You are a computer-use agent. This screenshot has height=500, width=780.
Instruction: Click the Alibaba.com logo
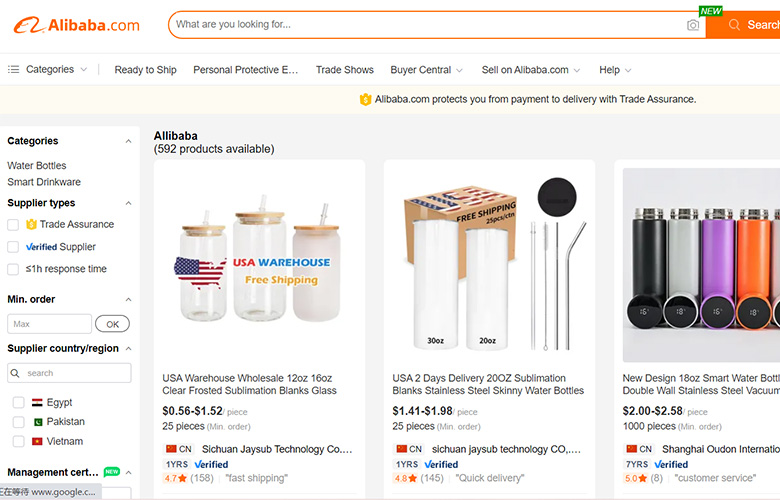coord(76,25)
